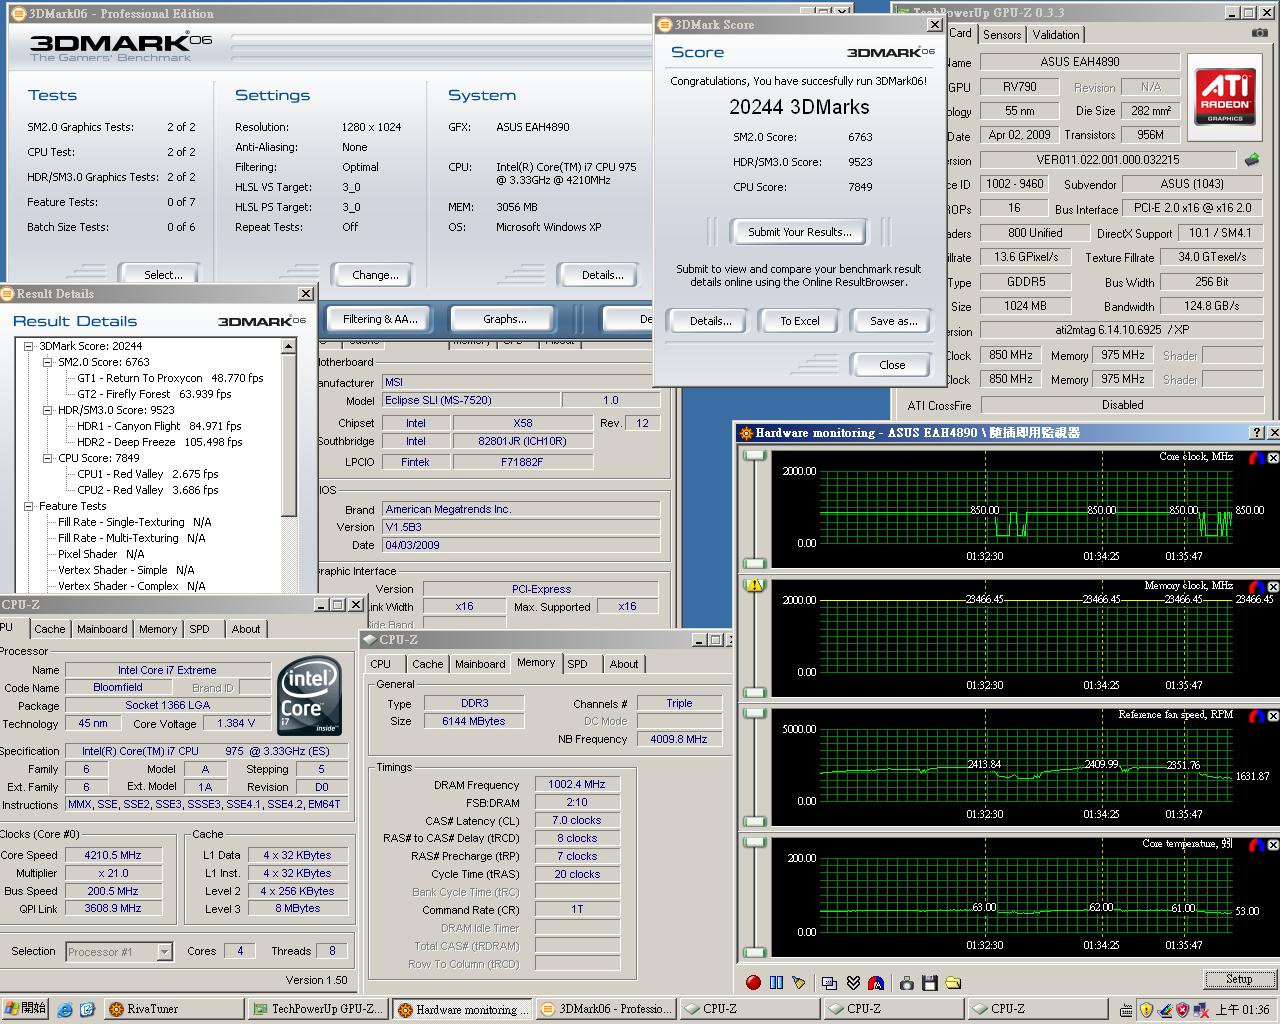Collapse the Feature Tests tree node
1280x1024 pixels.
(x=29, y=506)
